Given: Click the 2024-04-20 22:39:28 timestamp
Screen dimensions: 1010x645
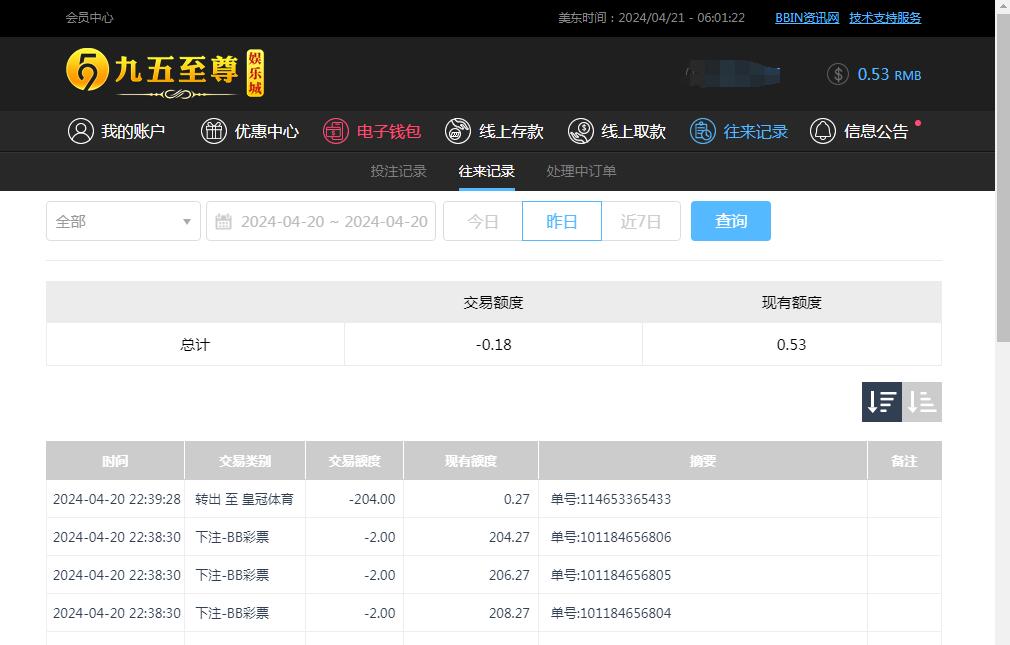Looking at the screenshot, I should 117,499.
